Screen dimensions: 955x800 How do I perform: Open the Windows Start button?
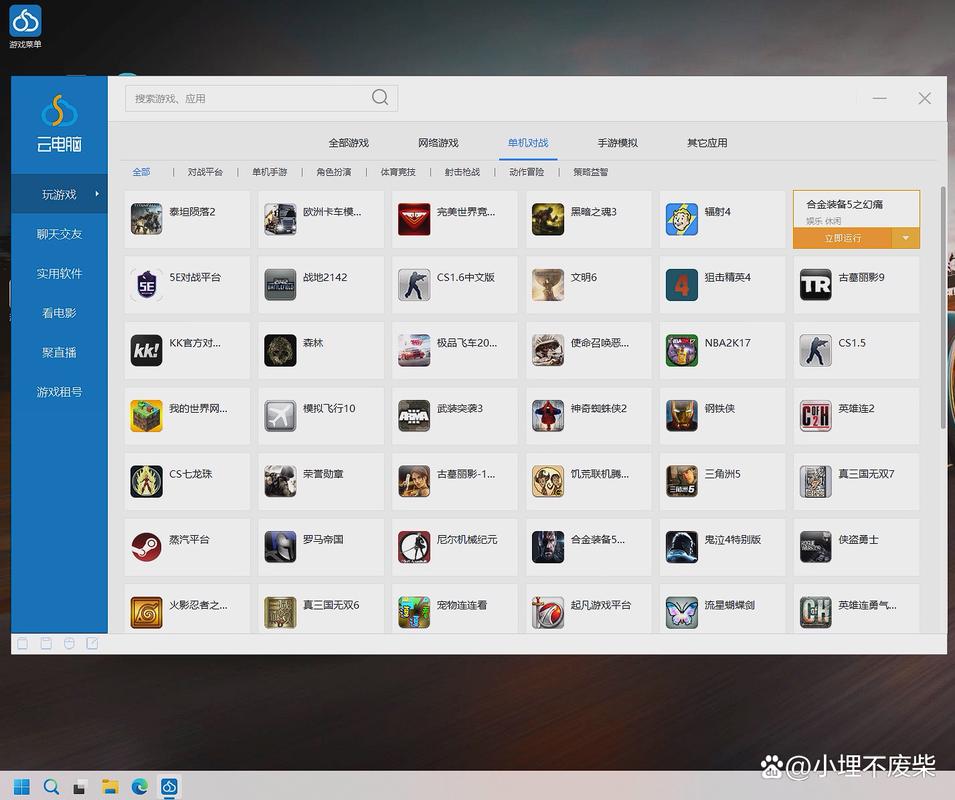[x=21, y=786]
